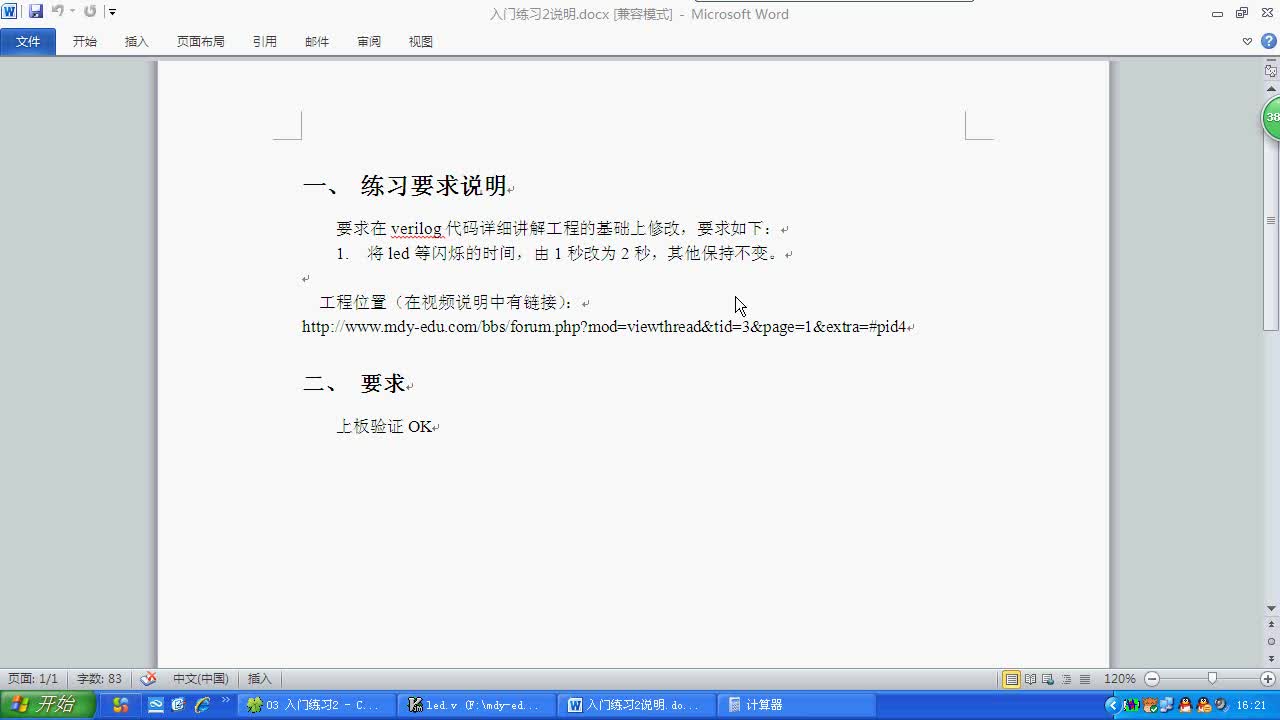1280x720 pixels.
Task: Open Word Help question mark icon
Action: tap(1268, 42)
